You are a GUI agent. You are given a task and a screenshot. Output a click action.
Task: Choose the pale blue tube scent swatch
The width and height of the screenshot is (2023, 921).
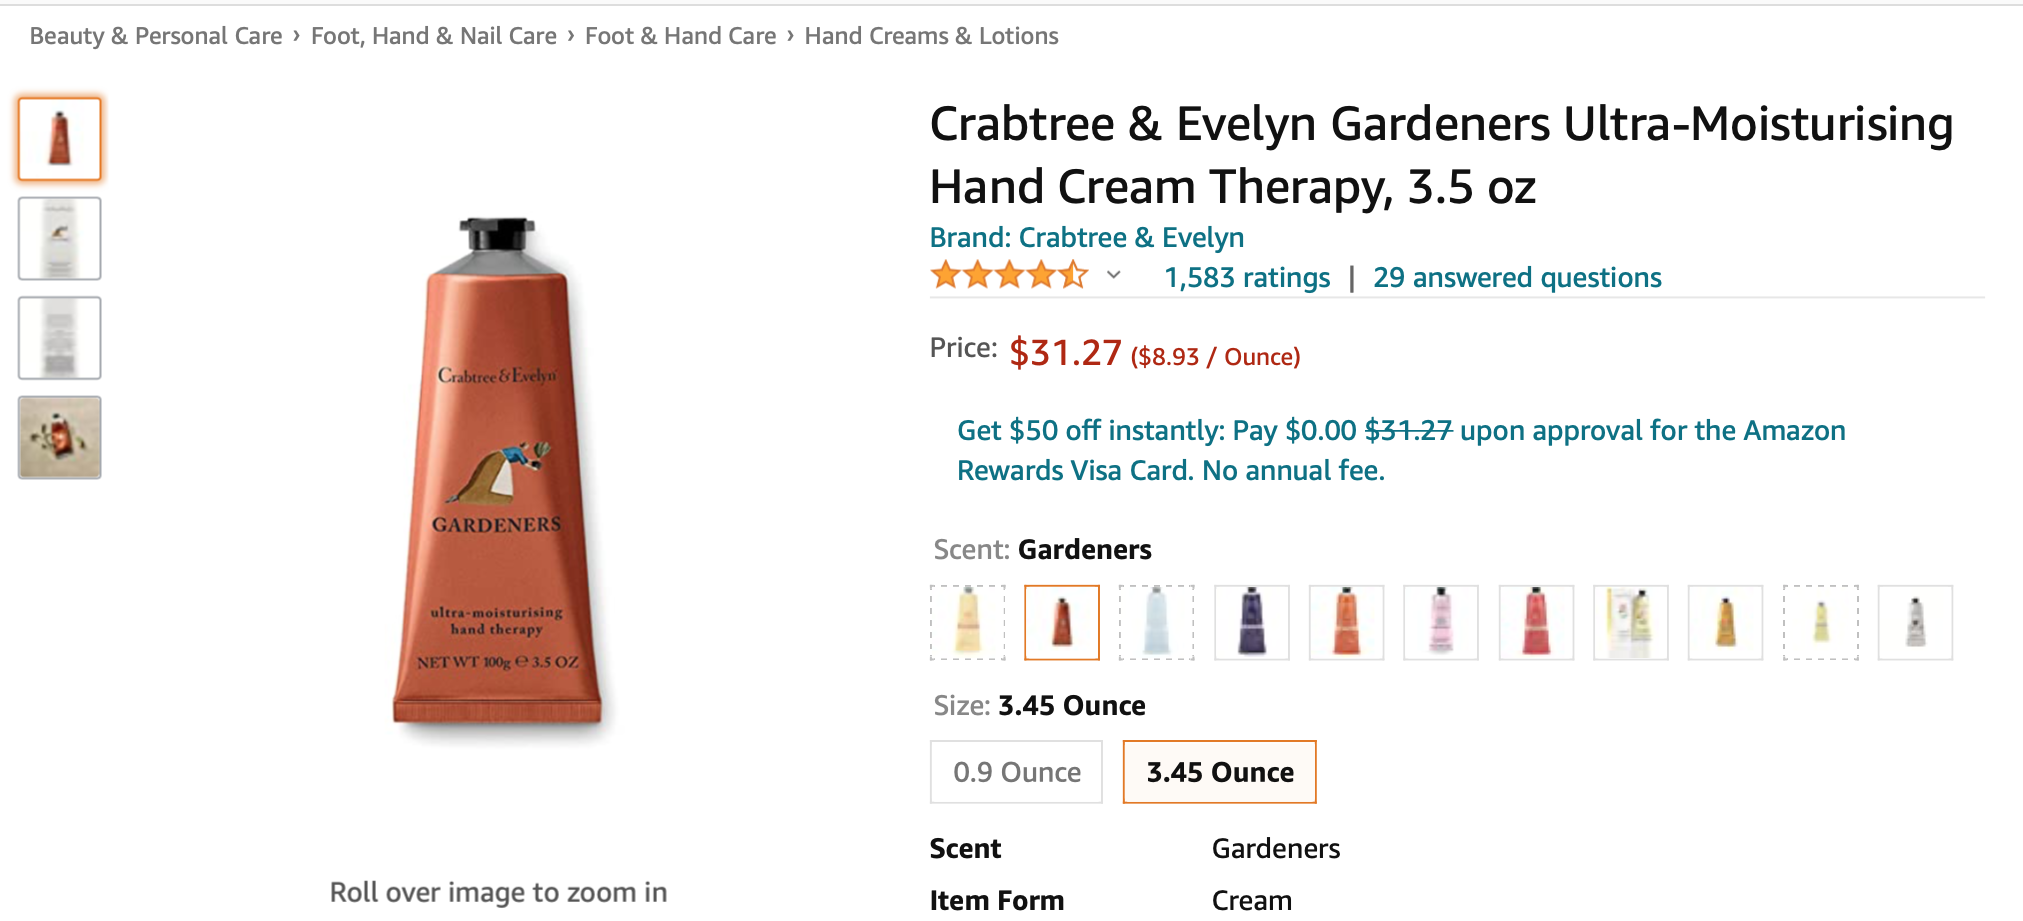coord(1156,622)
